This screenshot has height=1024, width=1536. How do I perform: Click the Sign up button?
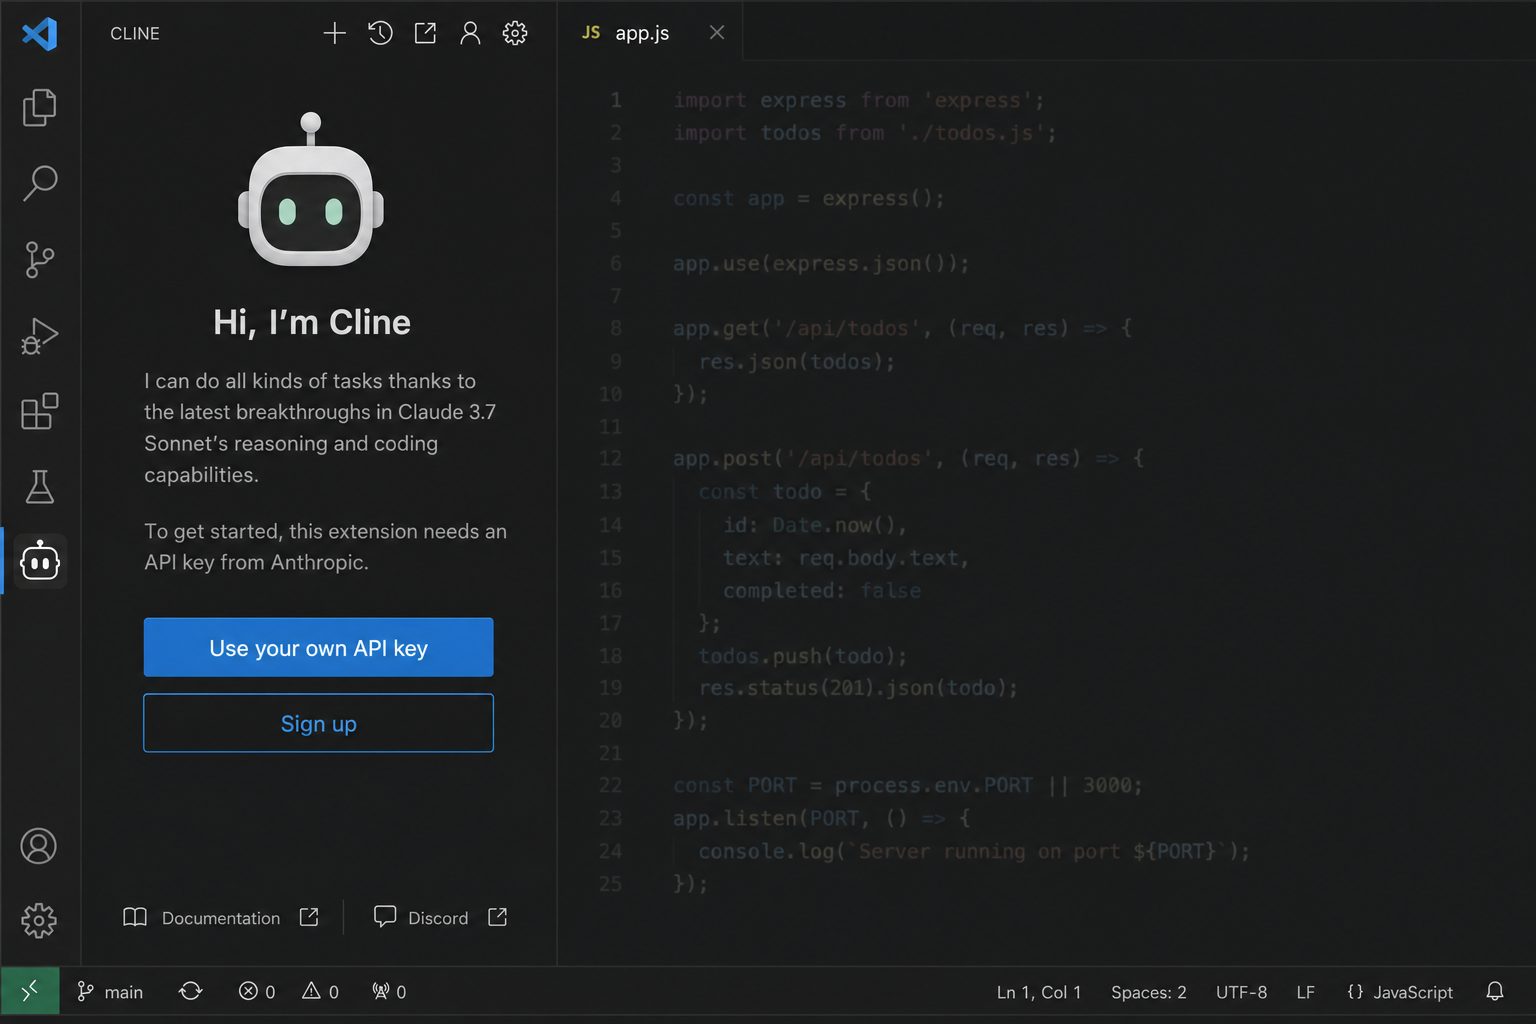318,723
